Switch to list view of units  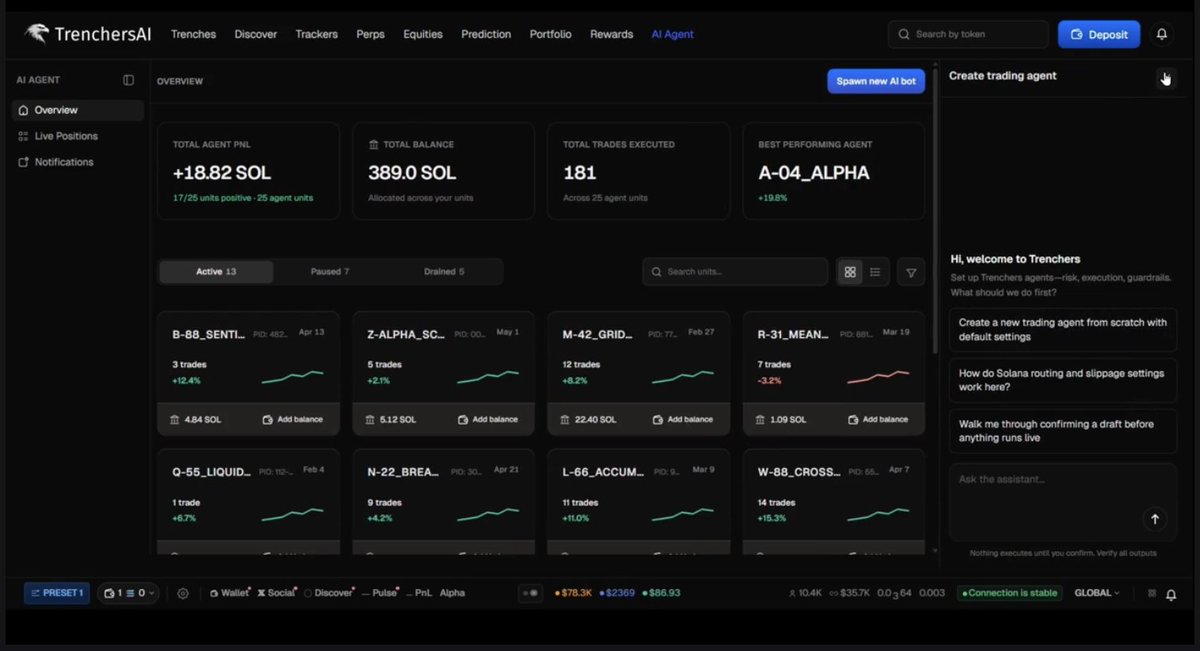click(x=875, y=272)
